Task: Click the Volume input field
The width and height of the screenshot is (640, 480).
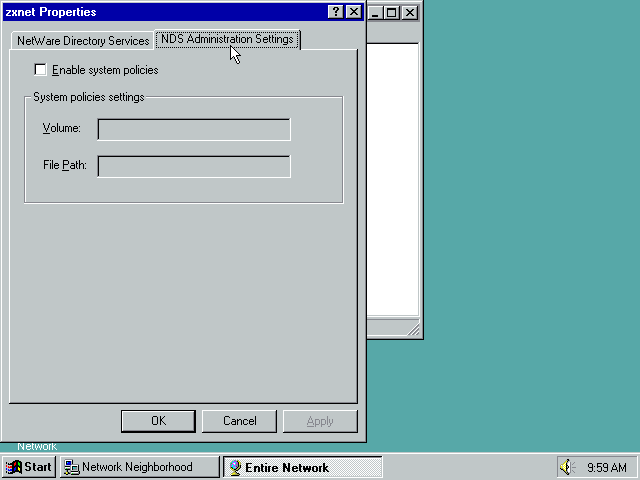Action: point(194,129)
